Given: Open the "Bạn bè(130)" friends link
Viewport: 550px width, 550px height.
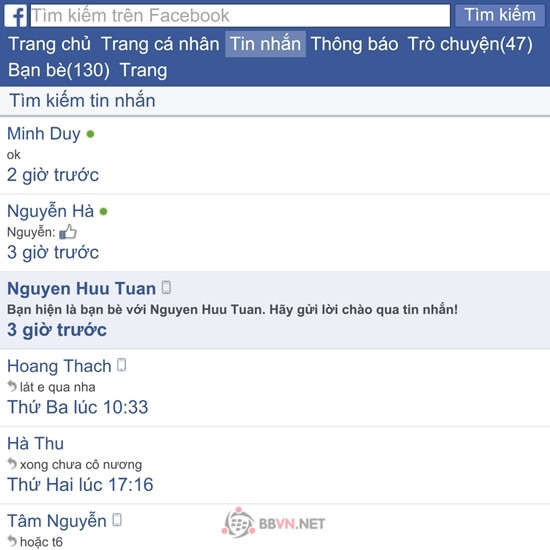Looking at the screenshot, I should pos(59,70).
